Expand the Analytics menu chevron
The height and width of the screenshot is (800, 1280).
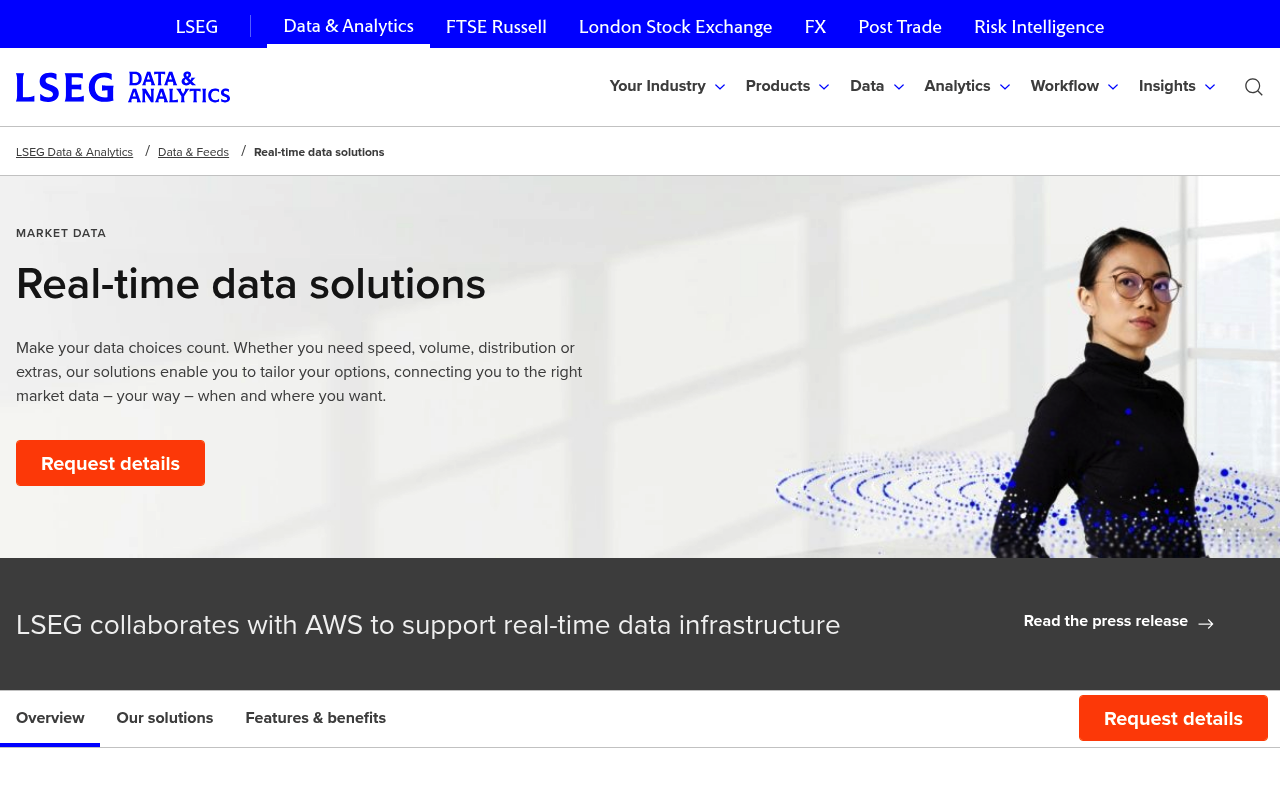pos(1005,87)
